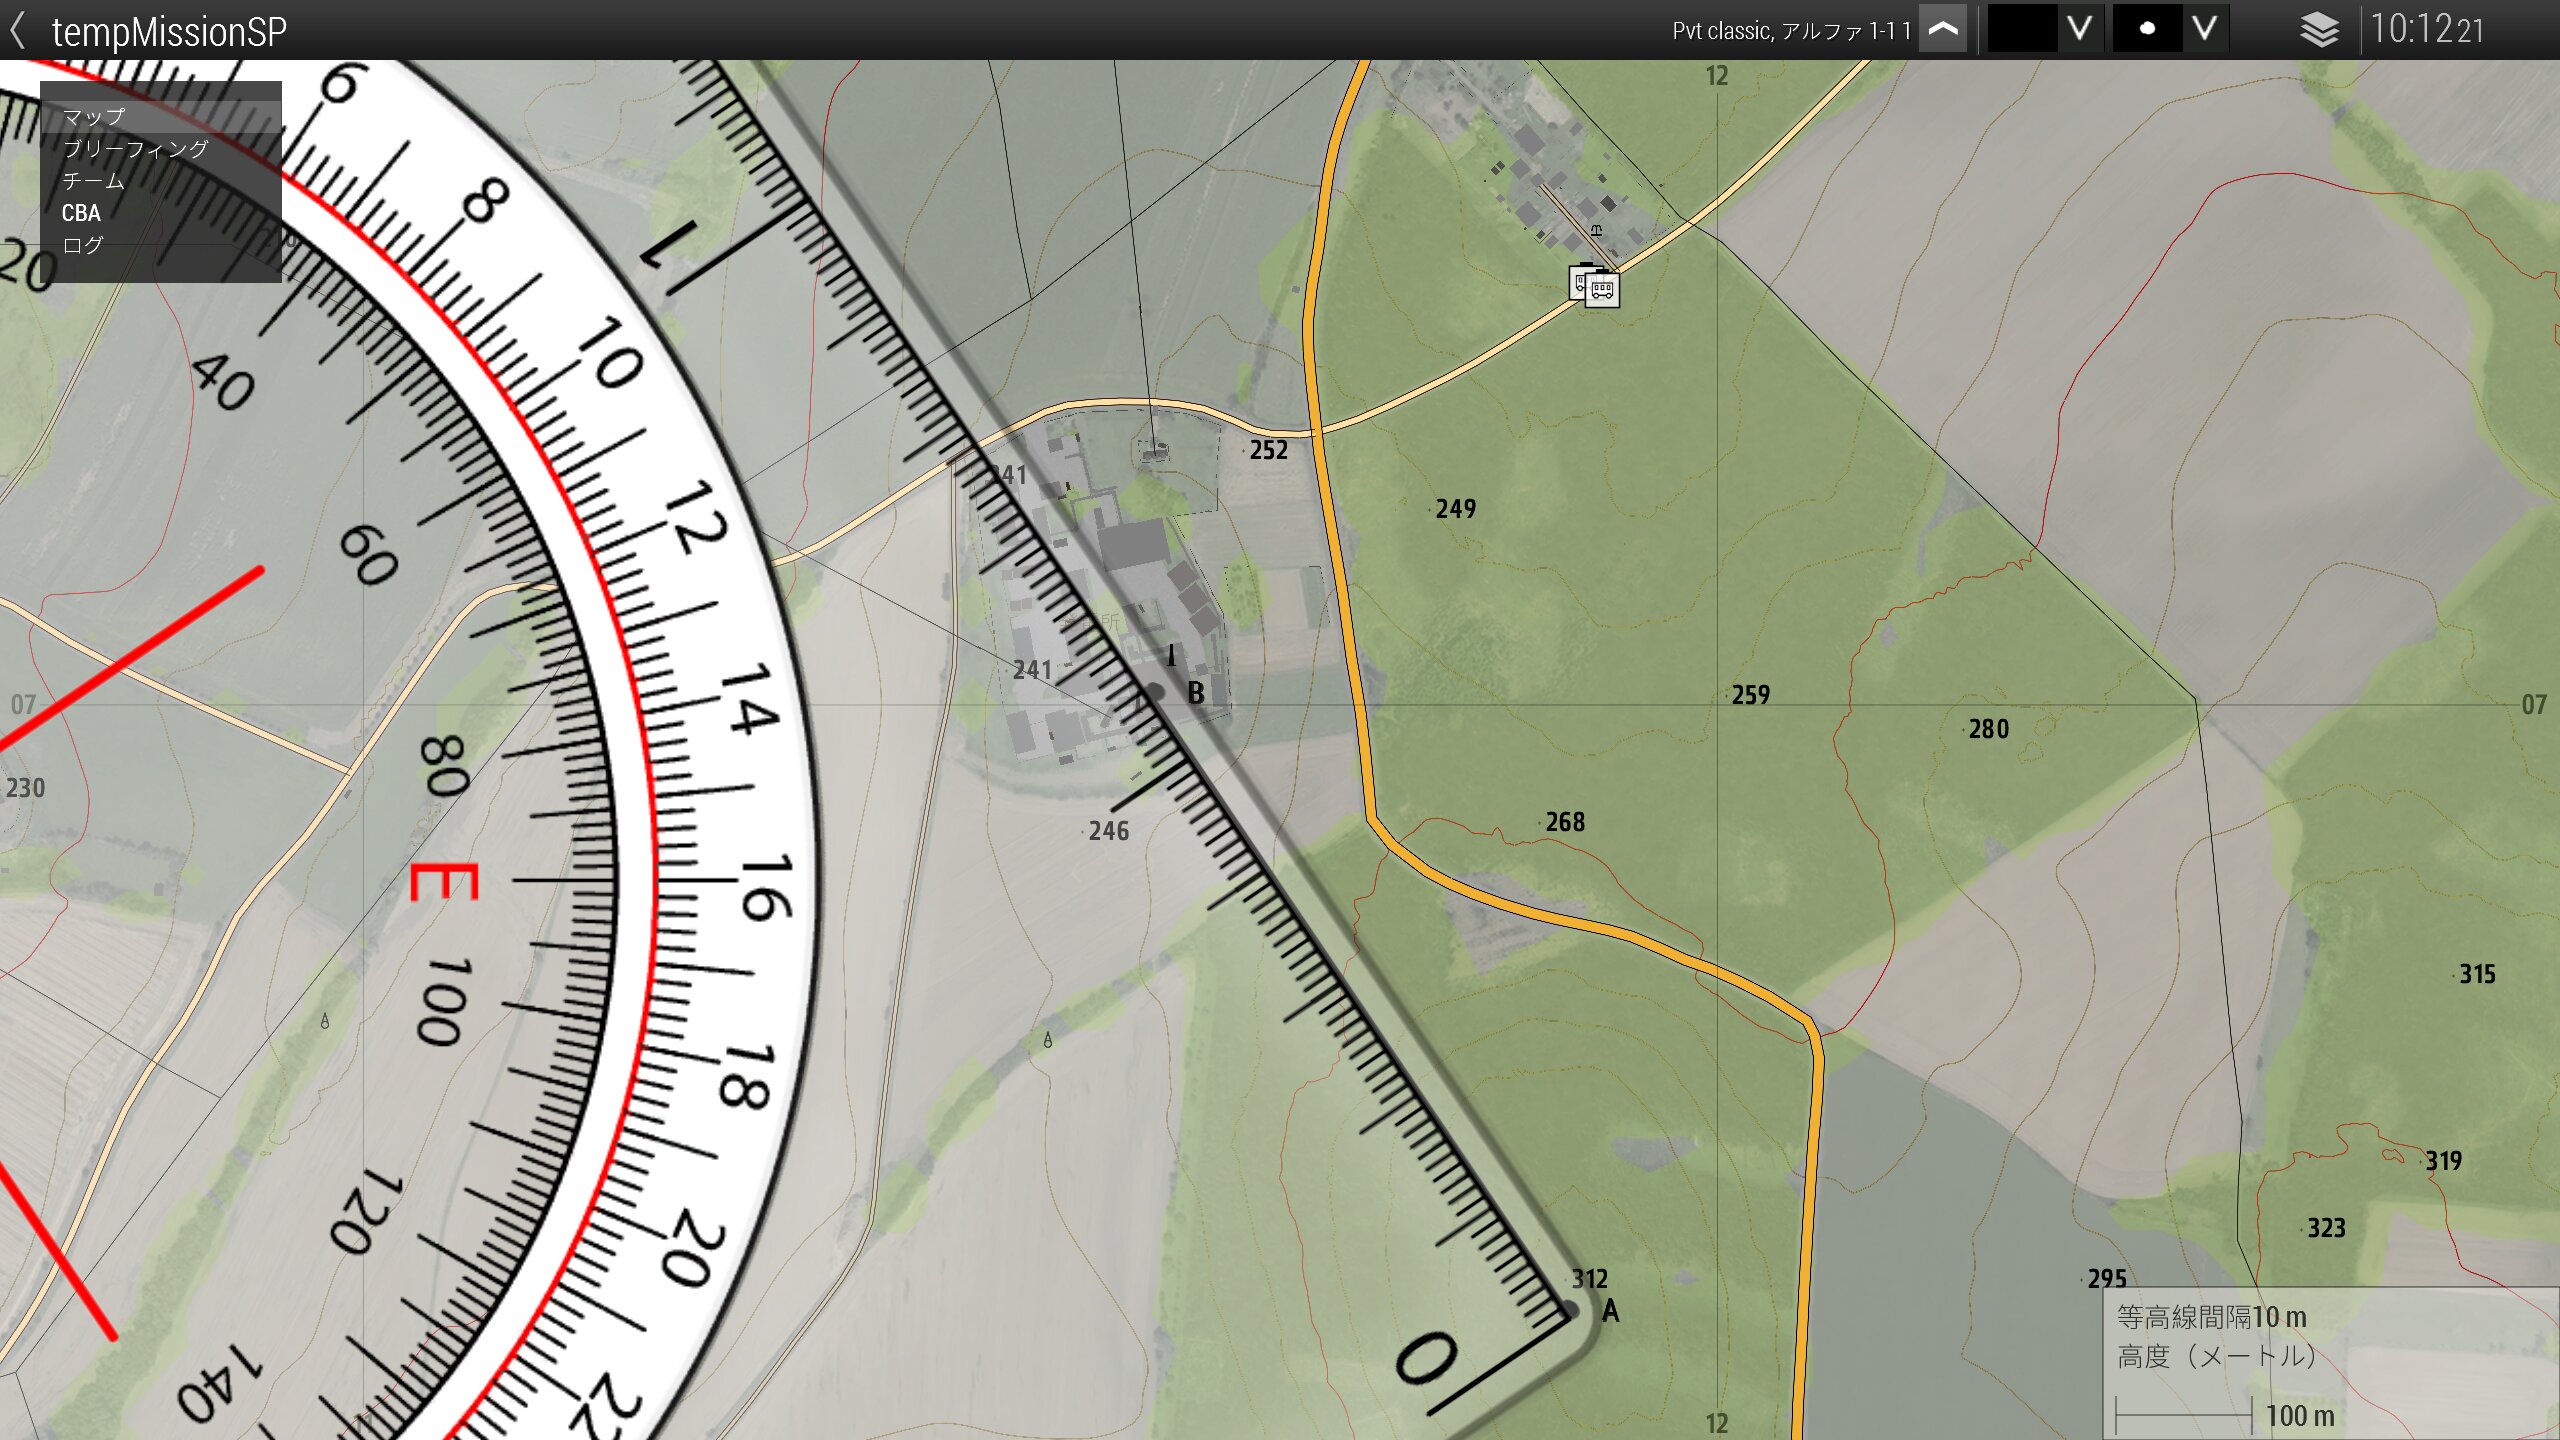Click the Pvt classic unit label
The height and width of the screenshot is (1440, 2560).
(1791, 31)
